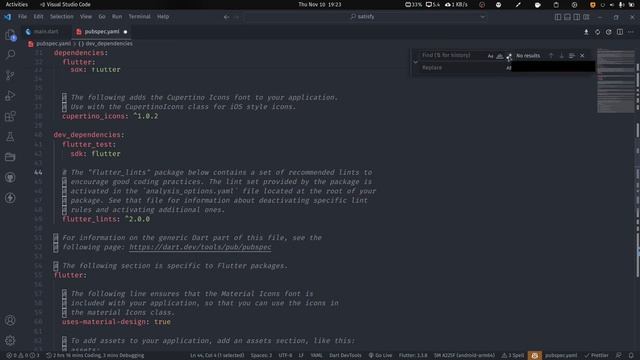Open Activities overview in top bar
The width and height of the screenshot is (640, 360).
[x=17, y=4]
